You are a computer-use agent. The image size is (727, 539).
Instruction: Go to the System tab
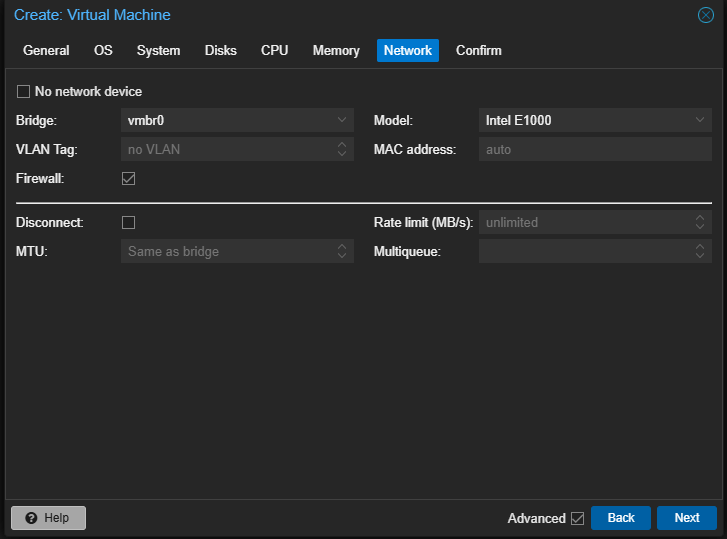click(x=159, y=51)
